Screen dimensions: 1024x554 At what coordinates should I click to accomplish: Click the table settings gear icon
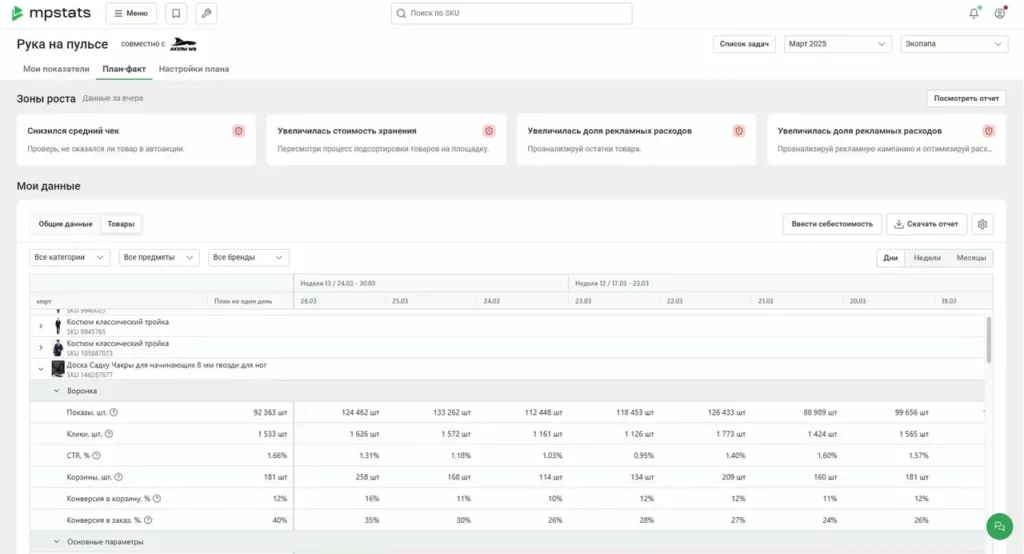pyautogui.click(x=982, y=224)
